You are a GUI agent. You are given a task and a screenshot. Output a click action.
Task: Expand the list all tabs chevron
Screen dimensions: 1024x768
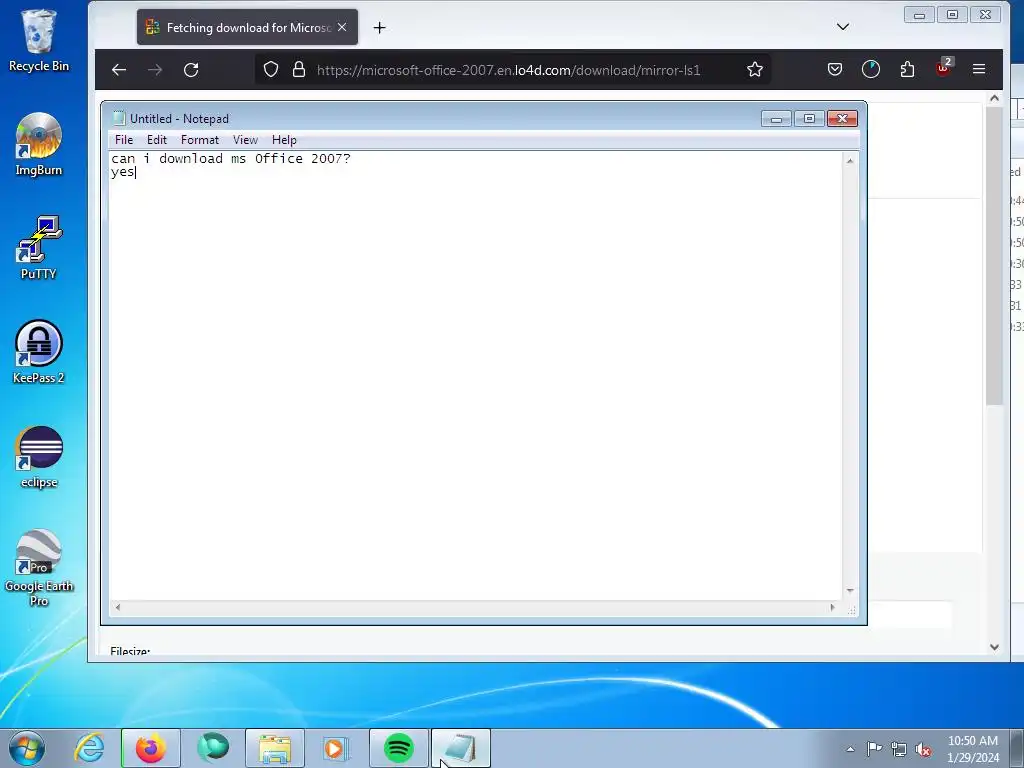[x=843, y=27]
